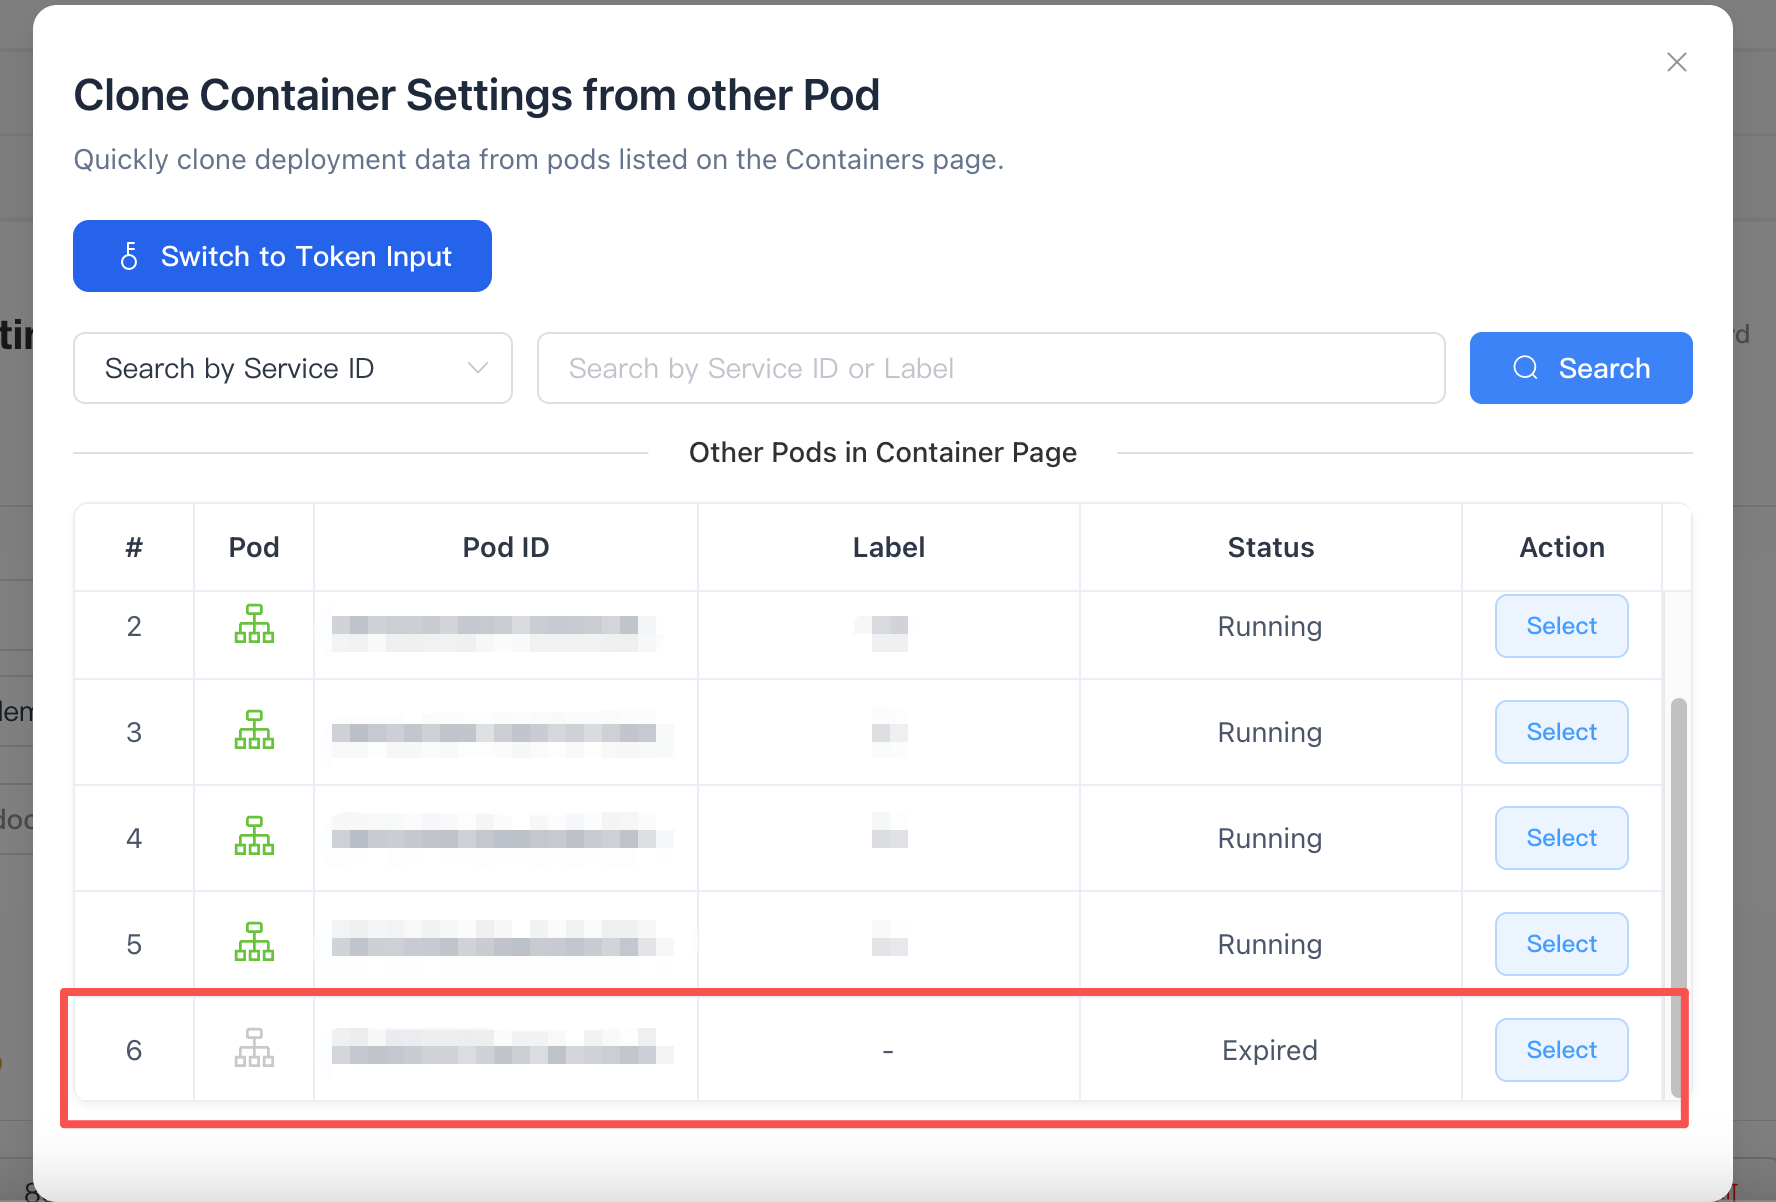Select the Running pod in row 2
Image resolution: width=1776 pixels, height=1202 pixels.
[x=1561, y=626]
